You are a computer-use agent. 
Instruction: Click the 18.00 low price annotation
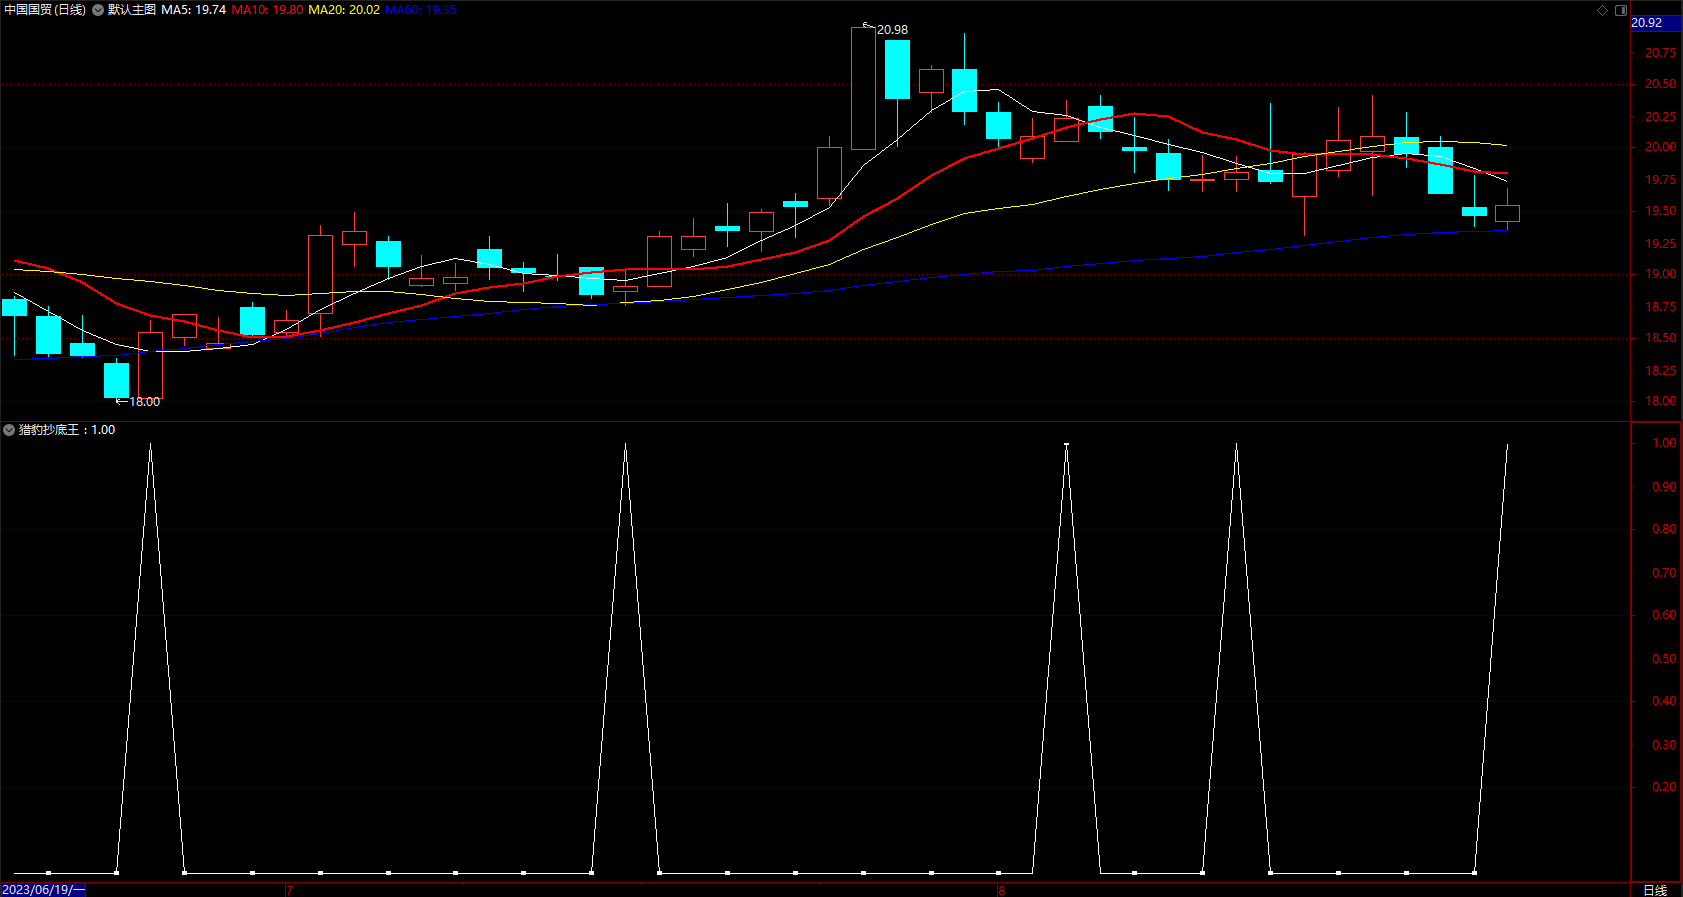[144, 402]
